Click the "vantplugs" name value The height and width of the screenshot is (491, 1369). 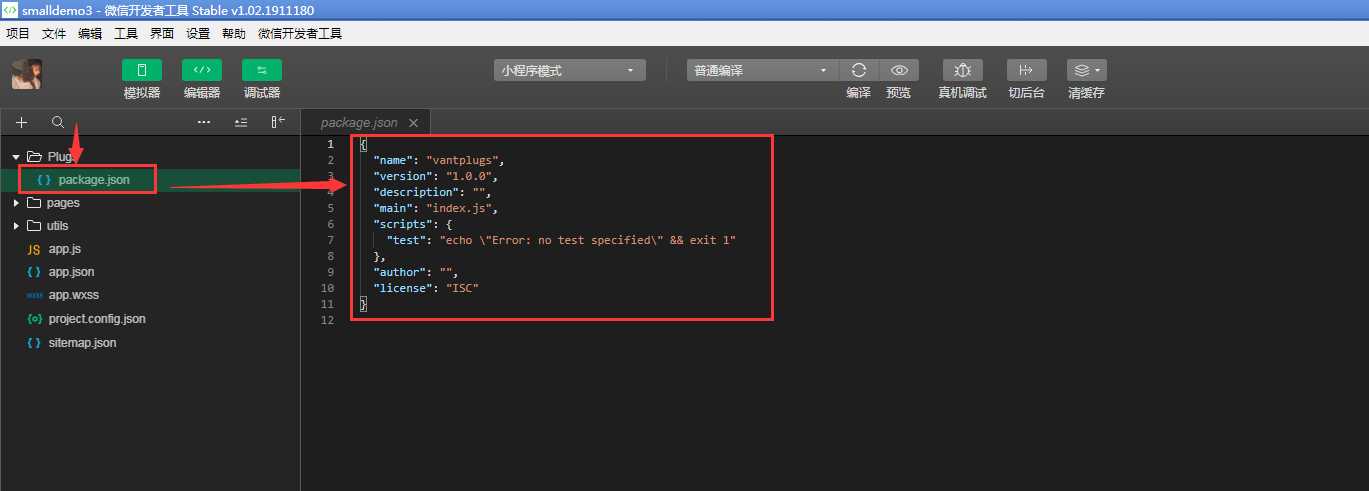[x=462, y=160]
